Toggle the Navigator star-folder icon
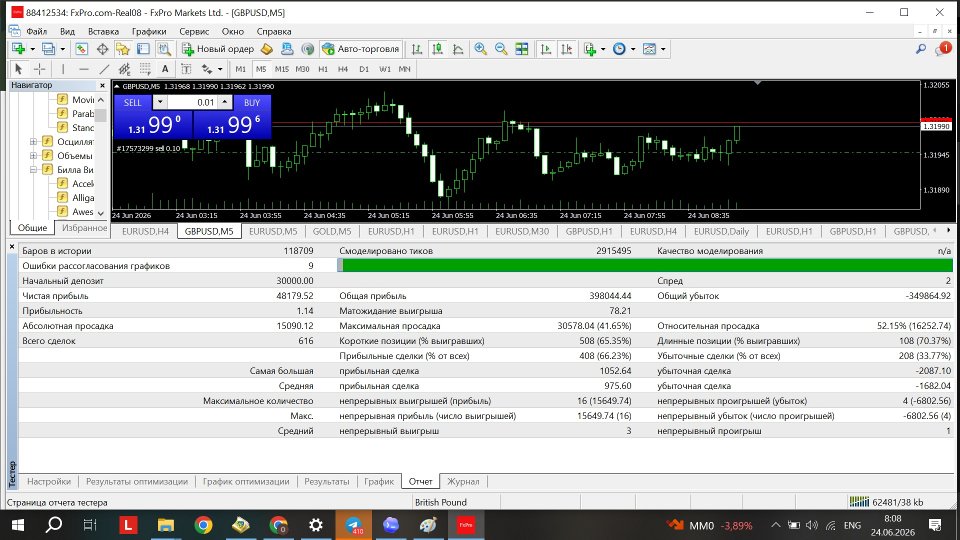The width and height of the screenshot is (960, 540). tap(123, 49)
